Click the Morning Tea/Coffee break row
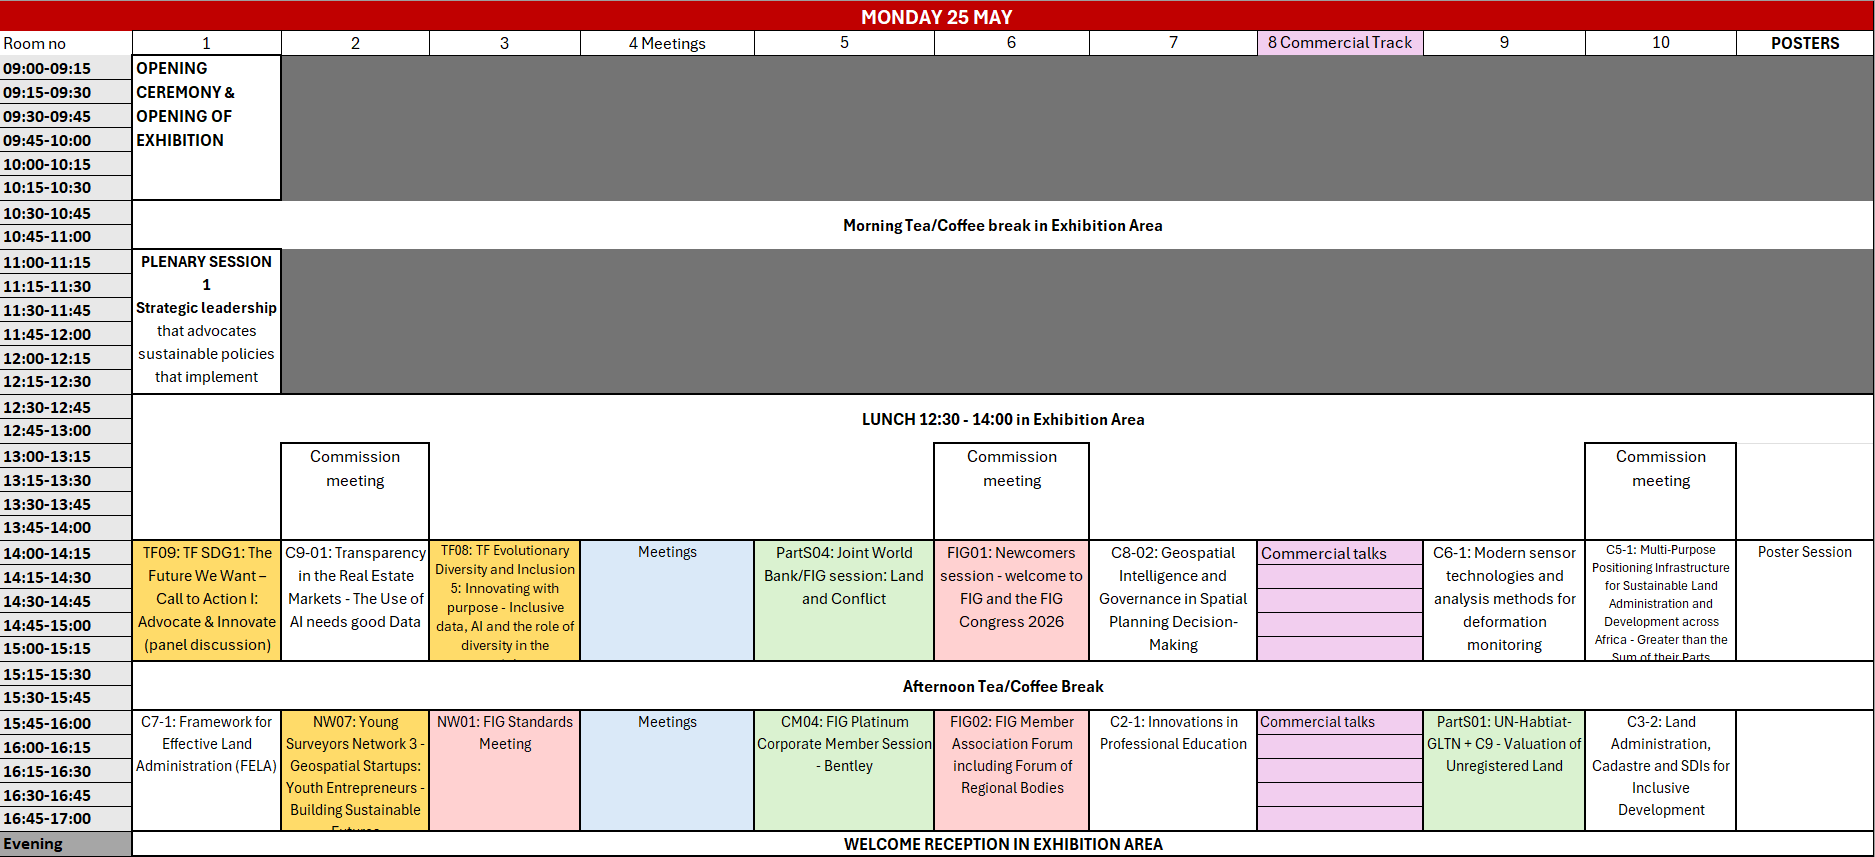 point(1002,225)
